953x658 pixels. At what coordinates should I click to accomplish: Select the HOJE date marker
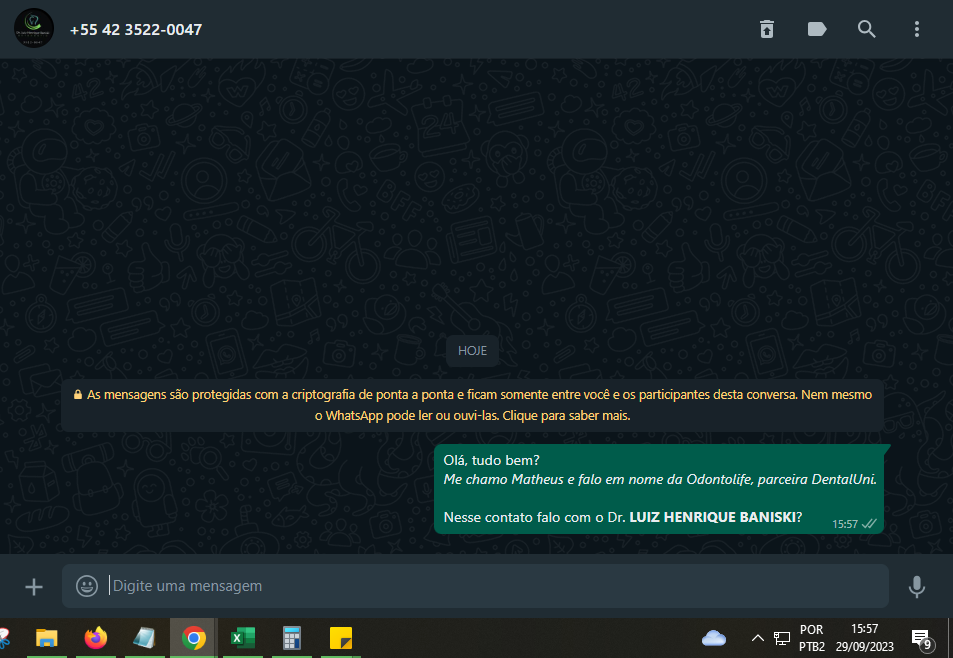click(472, 351)
